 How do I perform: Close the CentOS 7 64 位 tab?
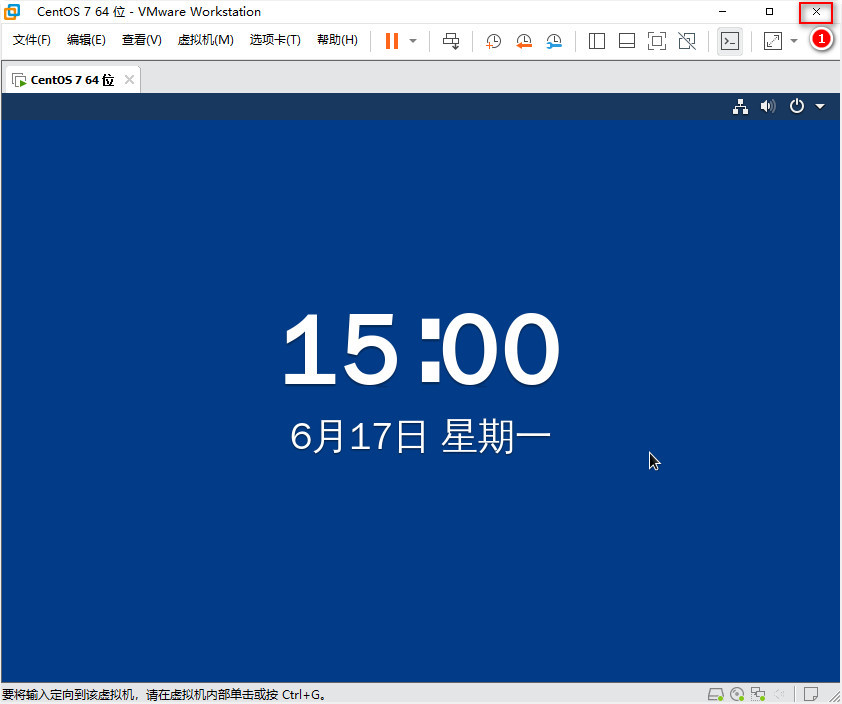(128, 80)
